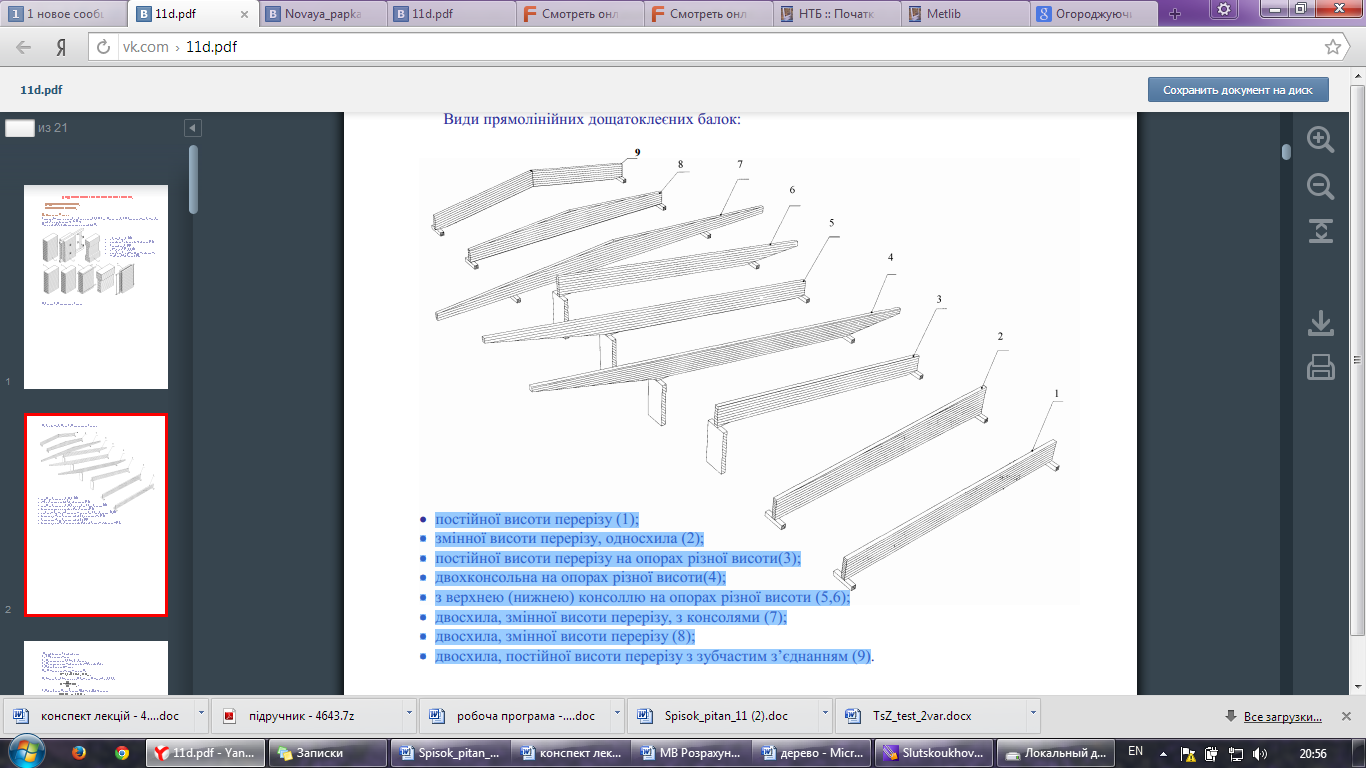The image size is (1366, 768).
Task: Switch to the Metlib browser tab
Action: click(x=965, y=14)
